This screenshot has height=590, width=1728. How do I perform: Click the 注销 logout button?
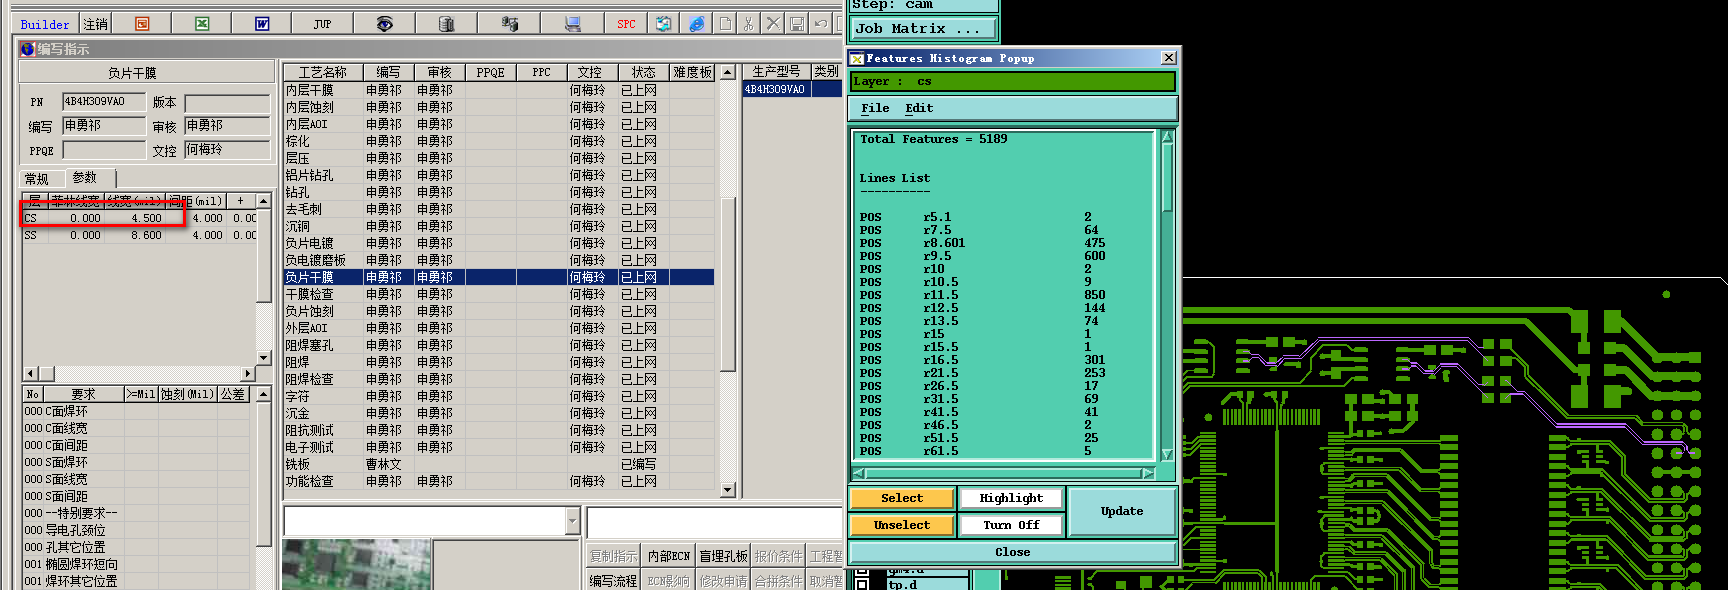tap(96, 24)
